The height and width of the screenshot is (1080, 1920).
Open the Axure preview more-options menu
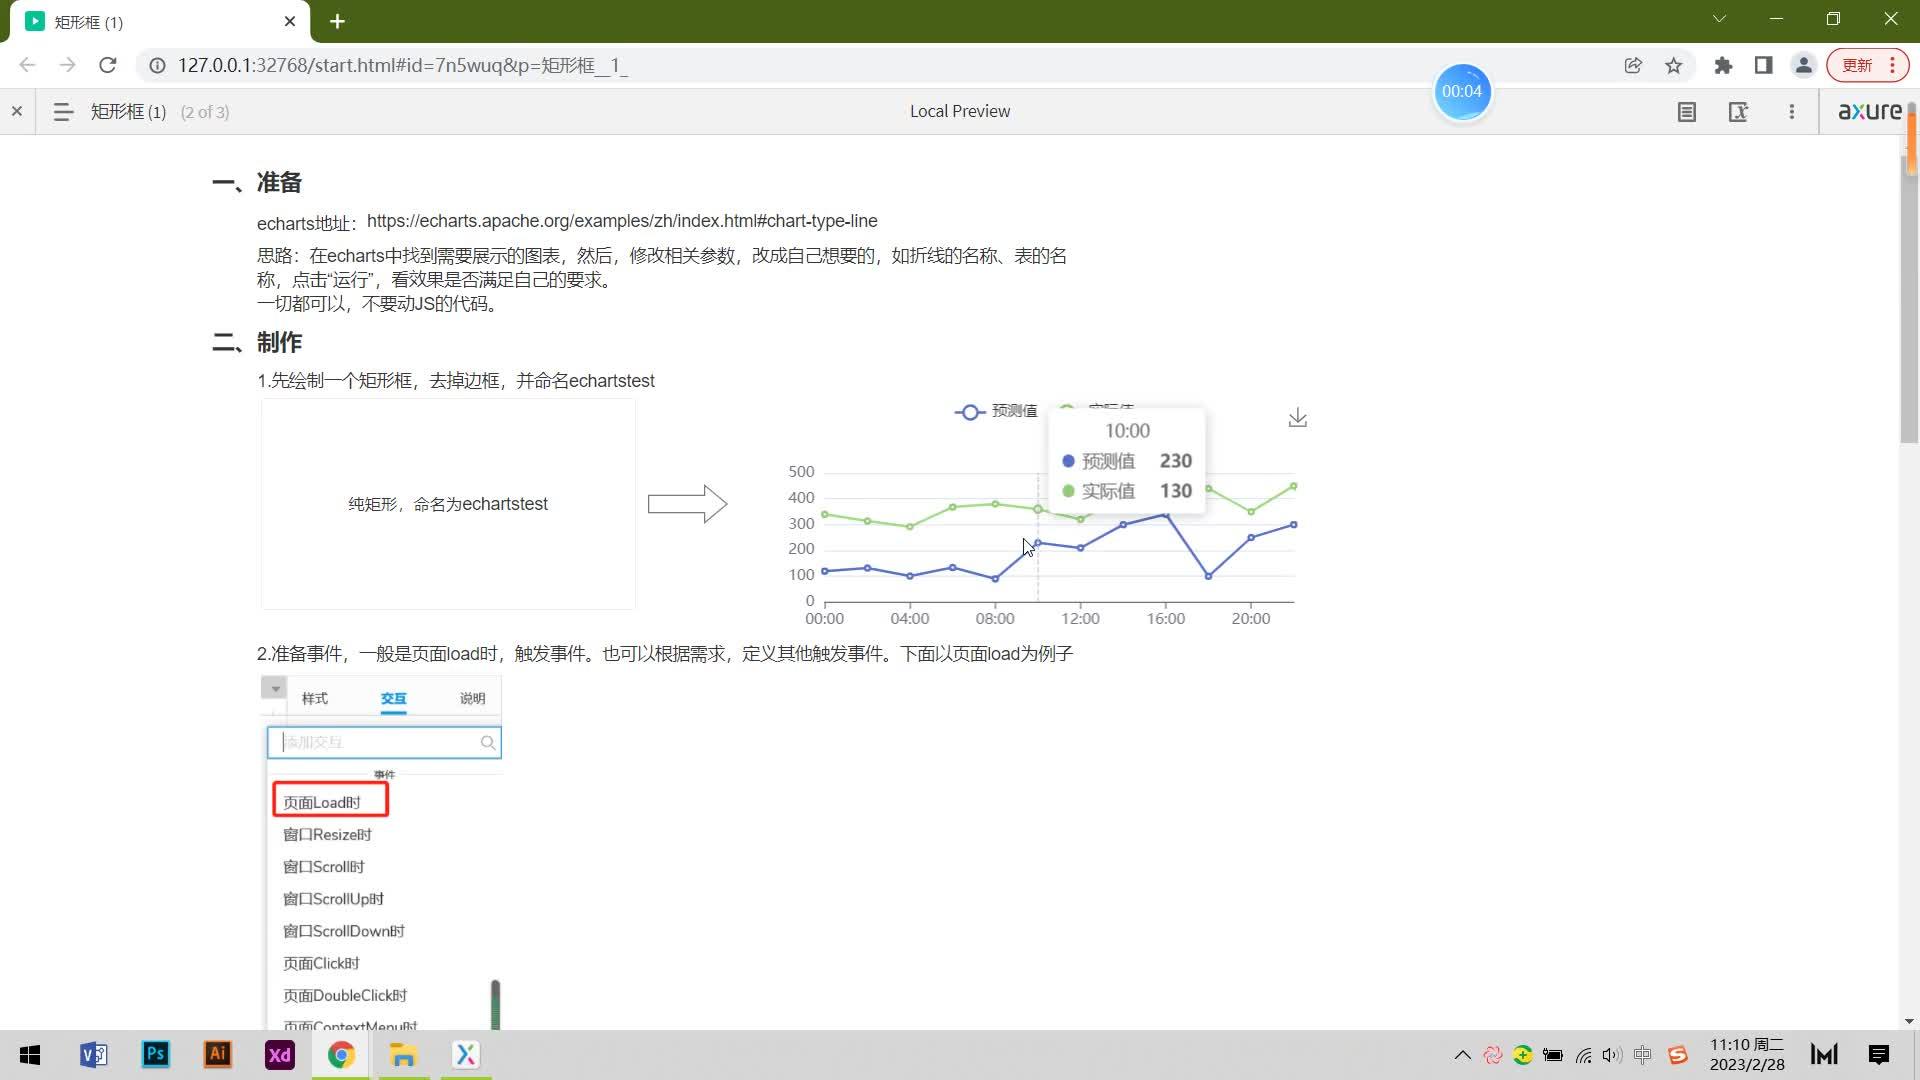point(1791,112)
